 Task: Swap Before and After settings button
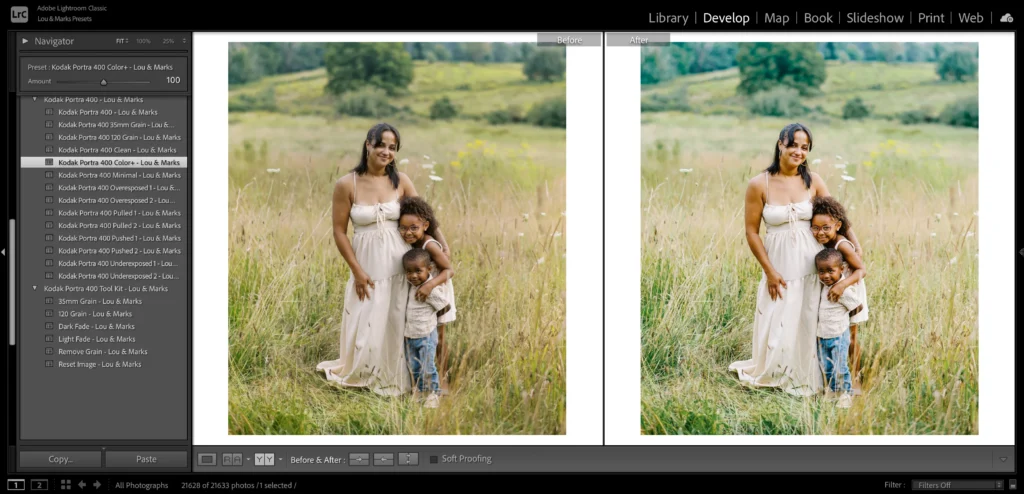click(408, 459)
